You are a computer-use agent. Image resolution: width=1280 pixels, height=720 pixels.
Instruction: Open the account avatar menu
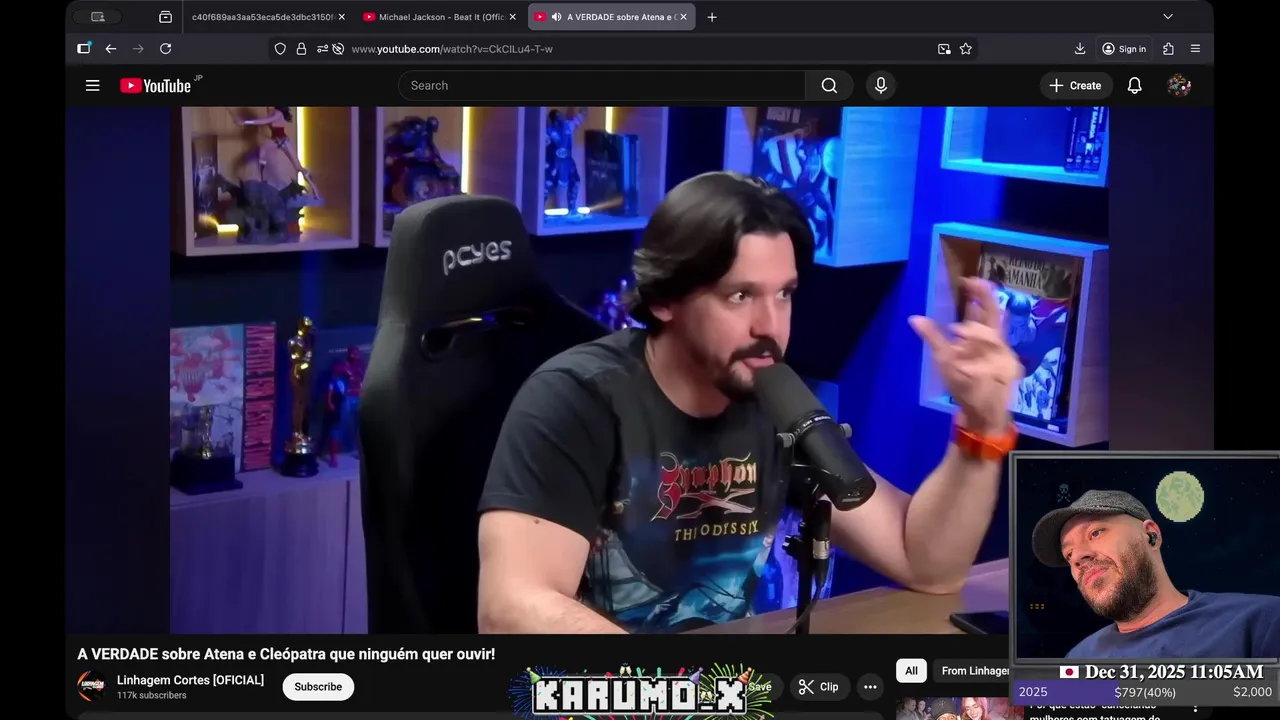click(x=1179, y=86)
